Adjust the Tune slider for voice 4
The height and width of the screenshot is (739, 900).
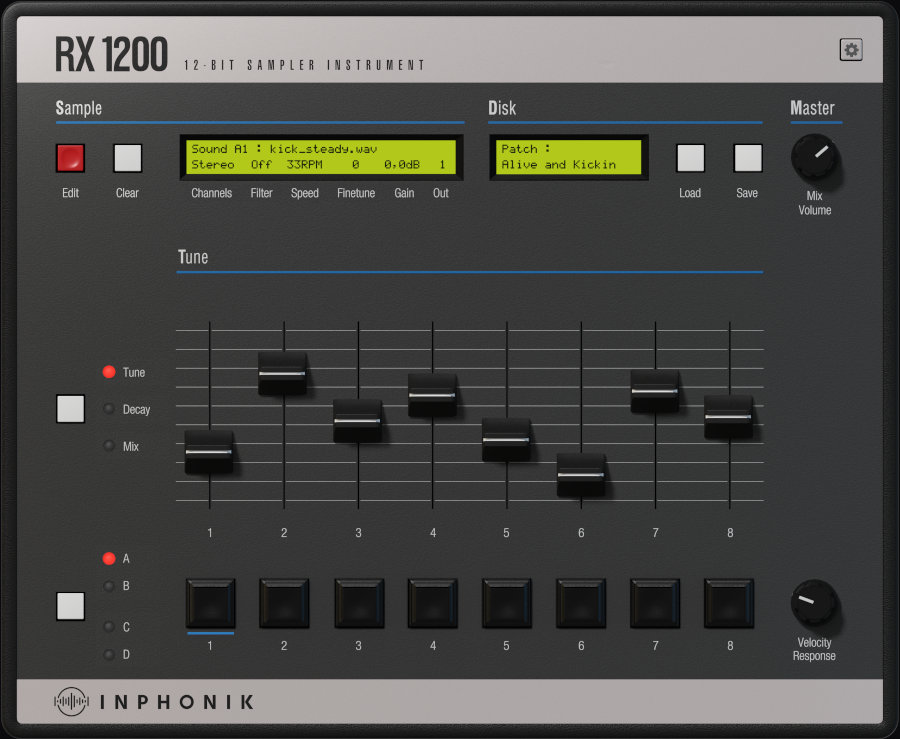coord(432,396)
